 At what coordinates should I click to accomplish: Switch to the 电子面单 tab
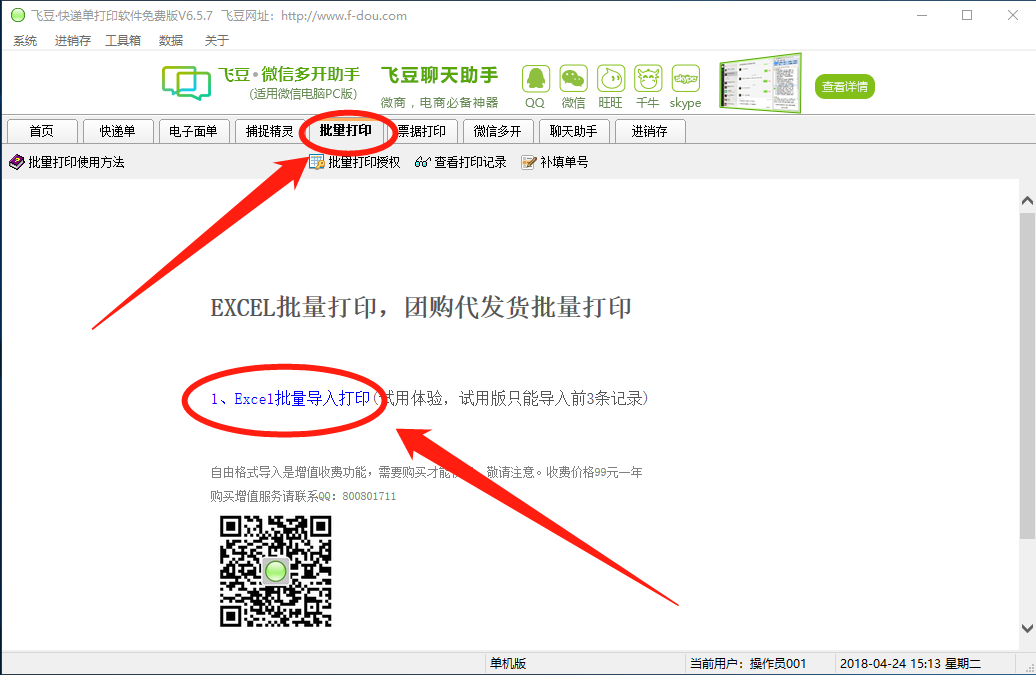click(x=194, y=131)
